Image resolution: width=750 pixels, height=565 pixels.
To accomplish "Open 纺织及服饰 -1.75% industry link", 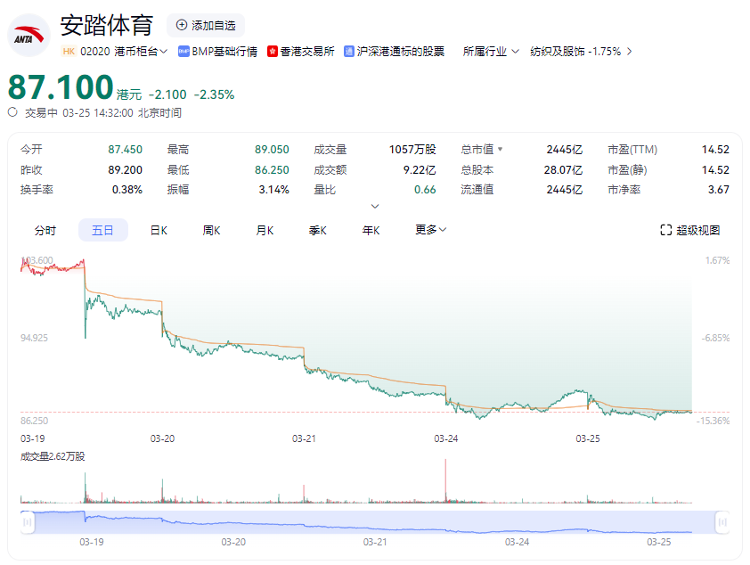I will click(575, 51).
